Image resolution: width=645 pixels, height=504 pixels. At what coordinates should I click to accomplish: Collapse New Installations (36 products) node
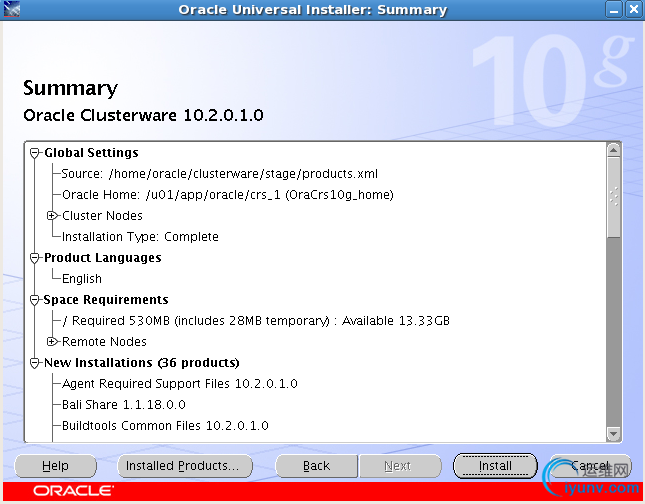coord(35,363)
